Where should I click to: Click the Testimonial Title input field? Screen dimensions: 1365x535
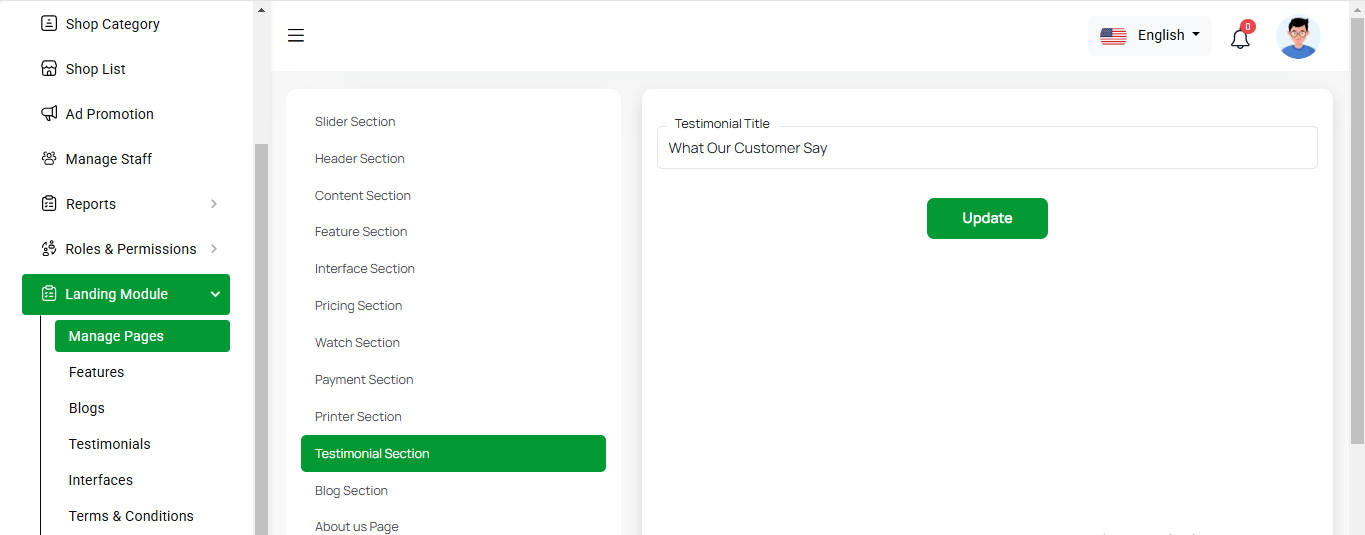986,148
